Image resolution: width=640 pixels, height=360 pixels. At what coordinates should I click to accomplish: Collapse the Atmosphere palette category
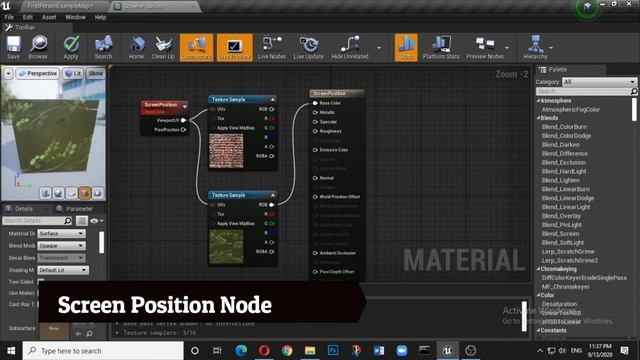point(538,100)
